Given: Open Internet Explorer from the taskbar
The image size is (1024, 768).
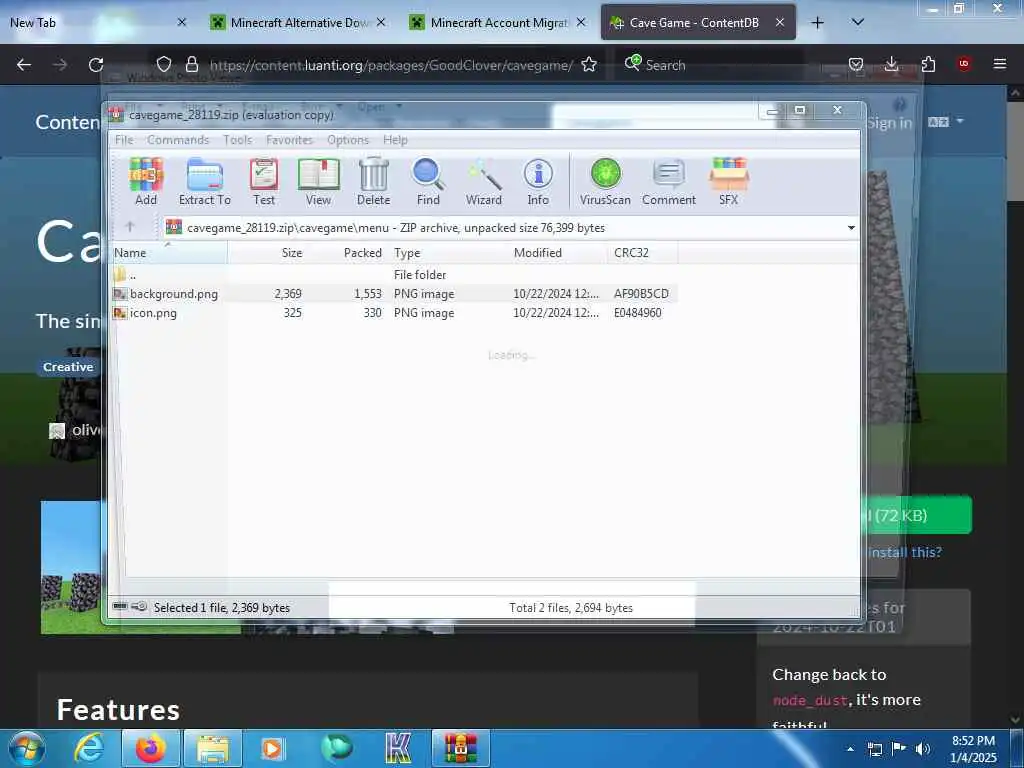Looking at the screenshot, I should [x=89, y=748].
